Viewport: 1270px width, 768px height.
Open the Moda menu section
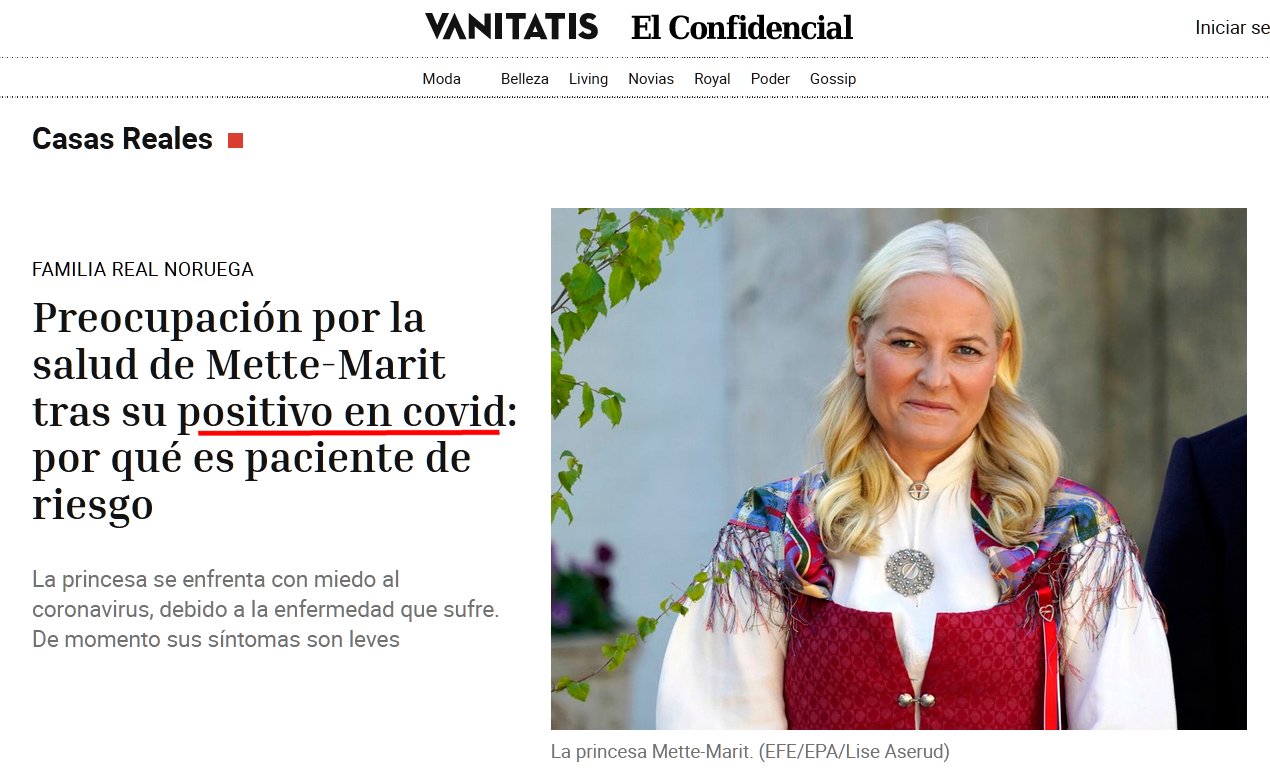[441, 79]
